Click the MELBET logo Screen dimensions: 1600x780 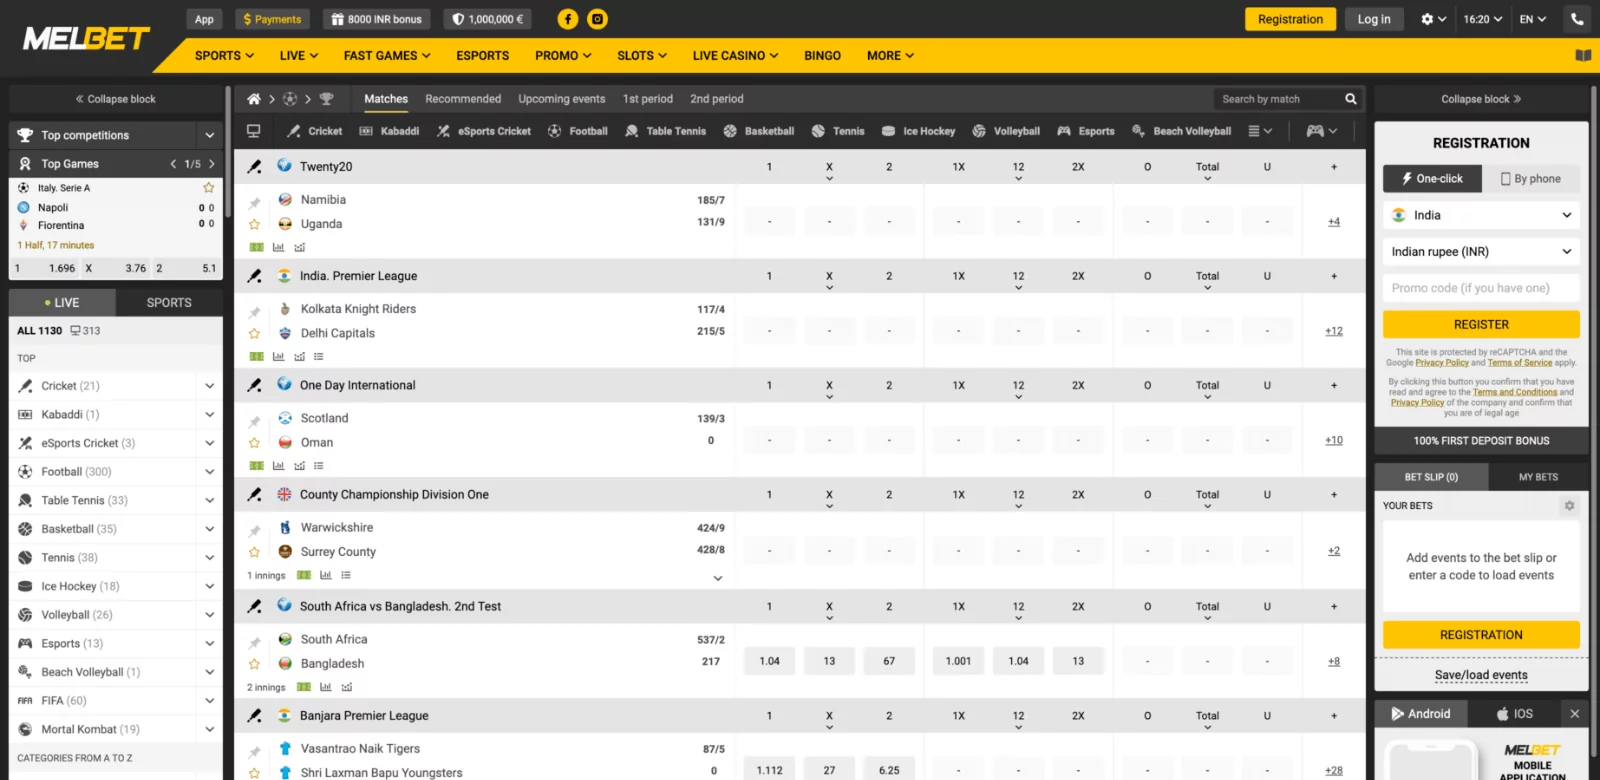[87, 39]
